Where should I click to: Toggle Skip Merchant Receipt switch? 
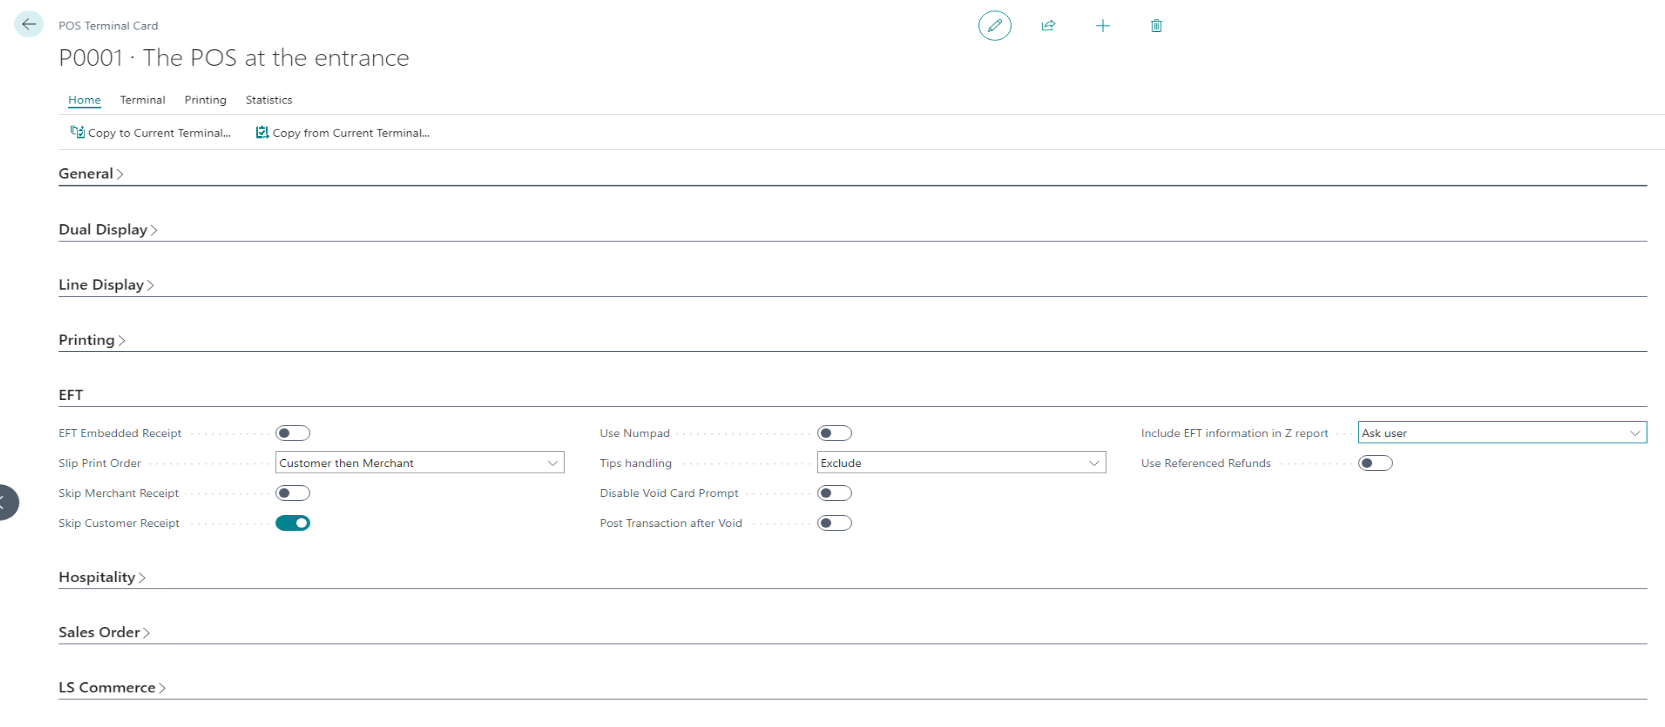click(293, 493)
